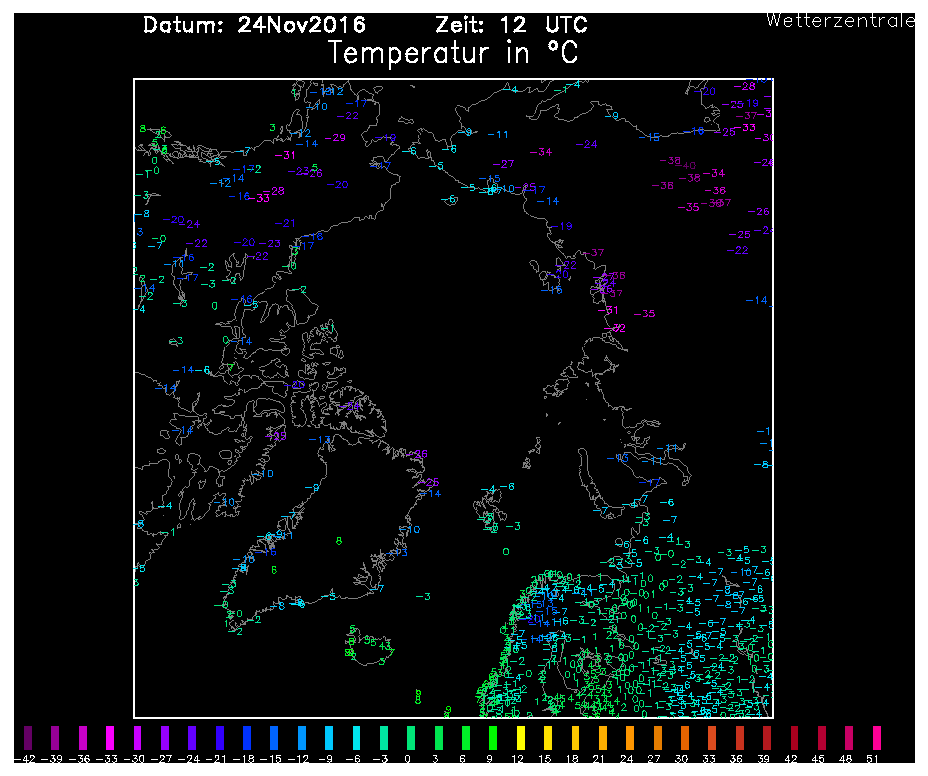Click the Temperatur in °C title
Viewport: 928px width, 776px height.
(x=453, y=53)
